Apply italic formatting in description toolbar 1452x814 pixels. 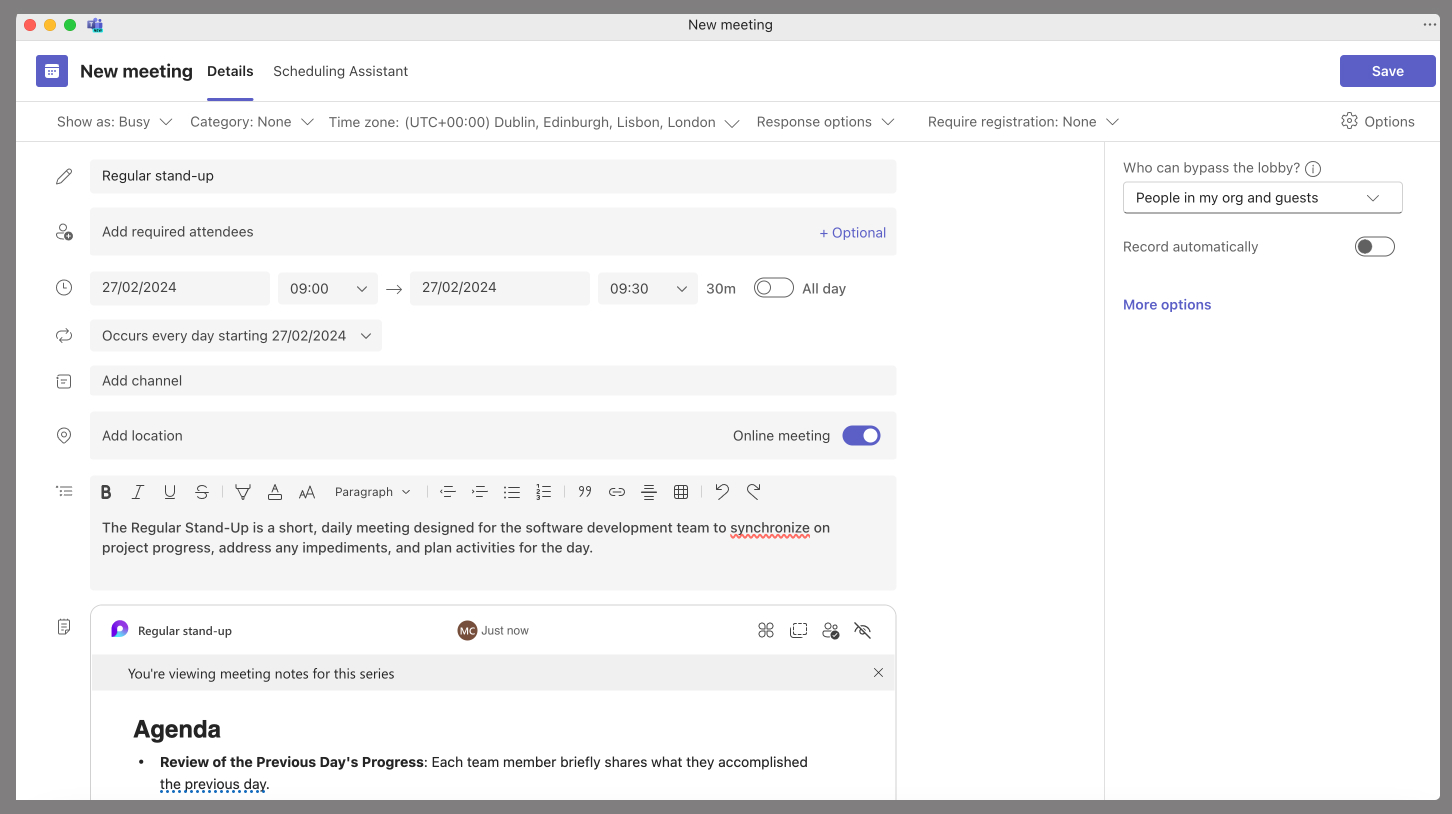pos(138,492)
